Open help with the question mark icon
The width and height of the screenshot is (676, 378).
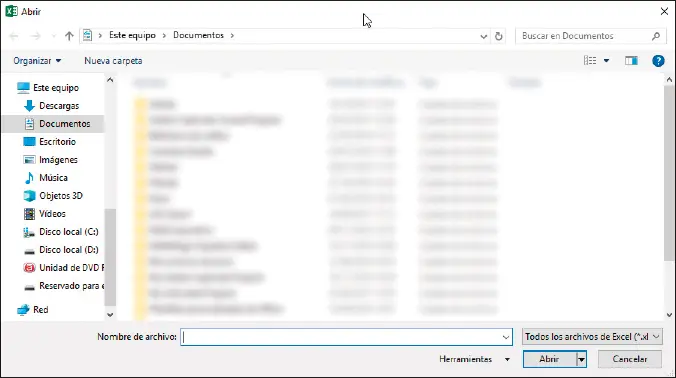[658, 61]
